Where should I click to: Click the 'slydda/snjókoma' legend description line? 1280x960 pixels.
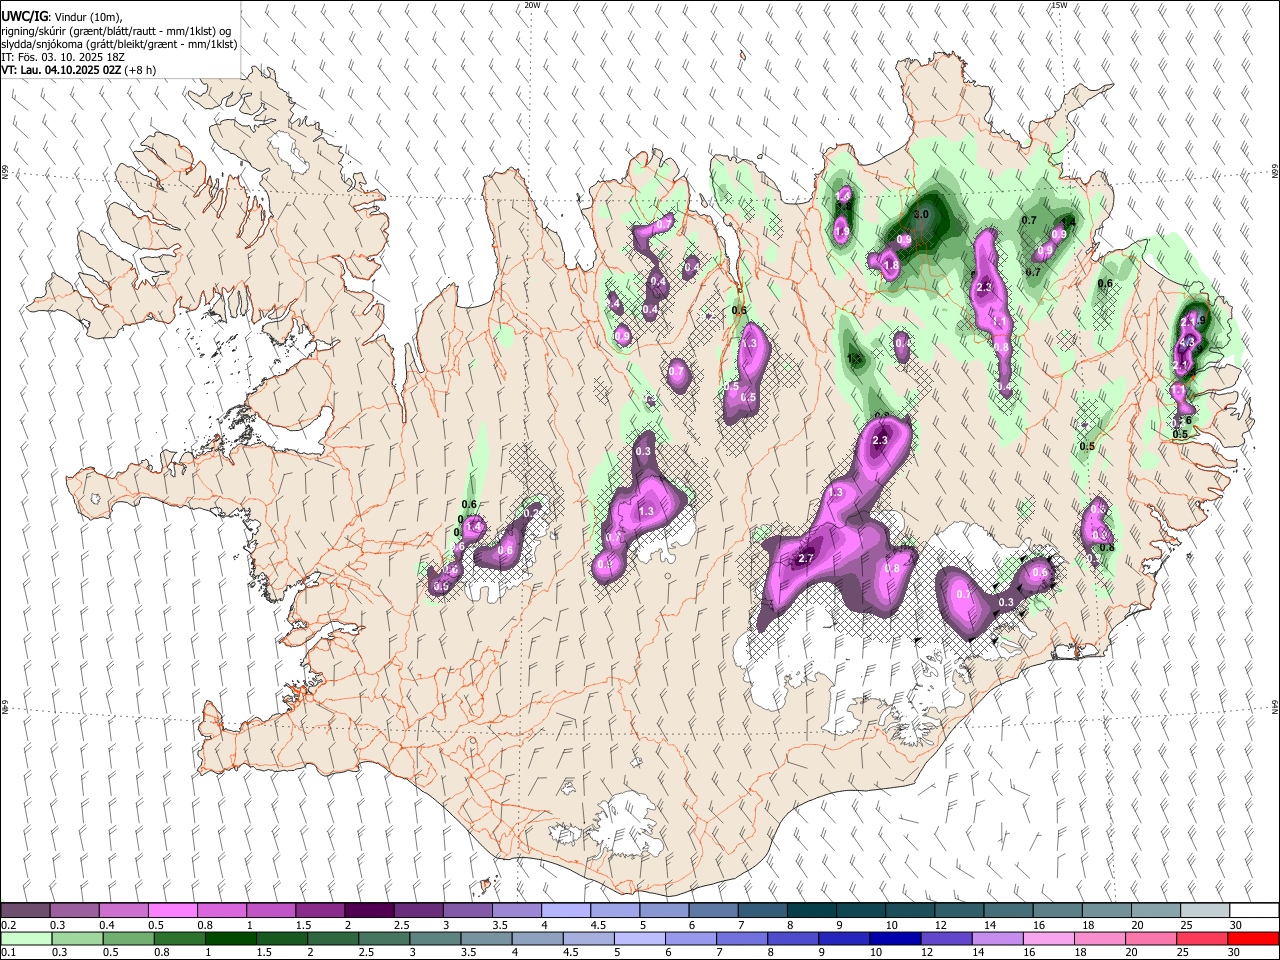[x=118, y=44]
